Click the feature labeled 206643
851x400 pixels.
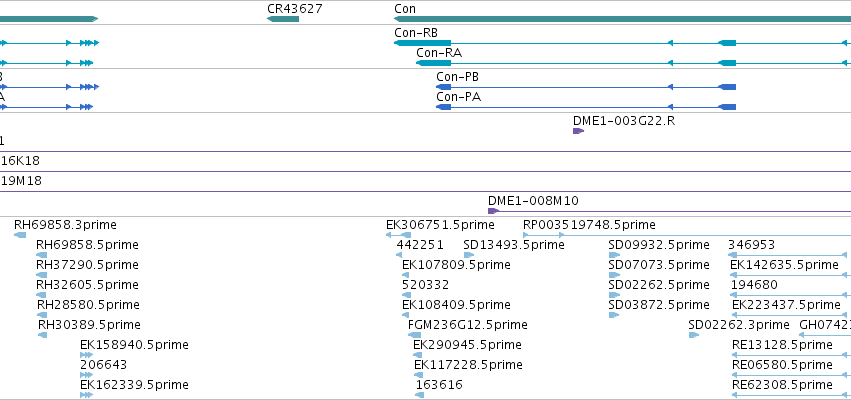pyautogui.click(x=86, y=375)
